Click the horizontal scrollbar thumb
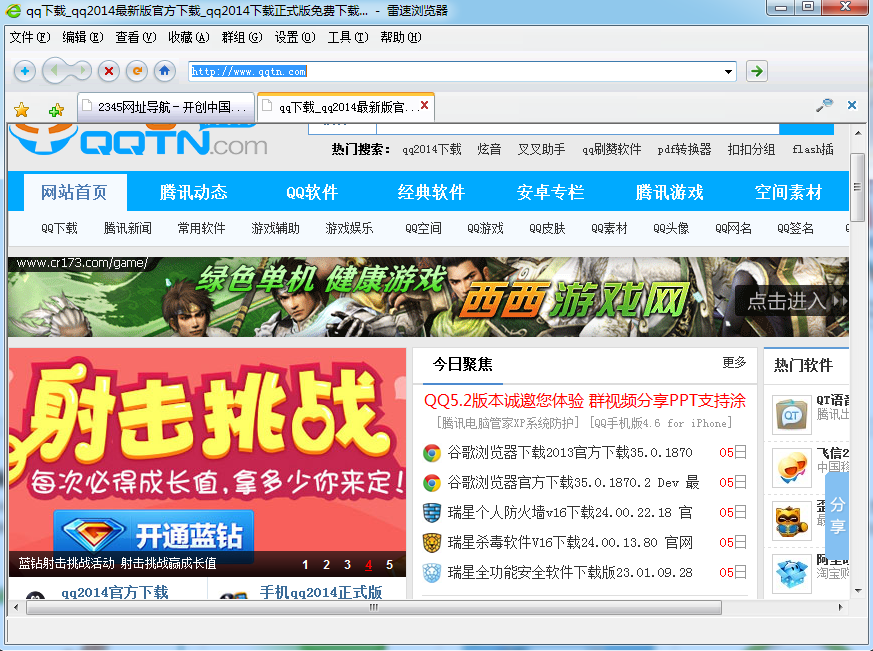 point(374,607)
